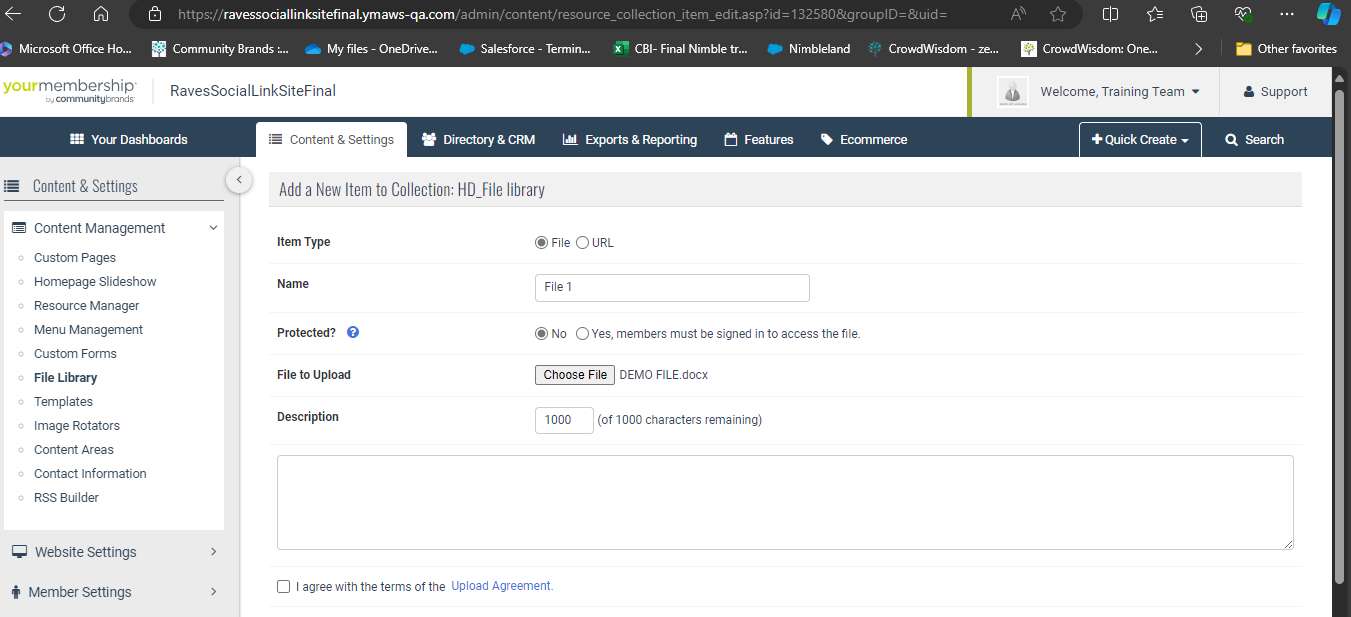1351x617 pixels.
Task: Click the Training Team profile avatar
Action: (1013, 92)
